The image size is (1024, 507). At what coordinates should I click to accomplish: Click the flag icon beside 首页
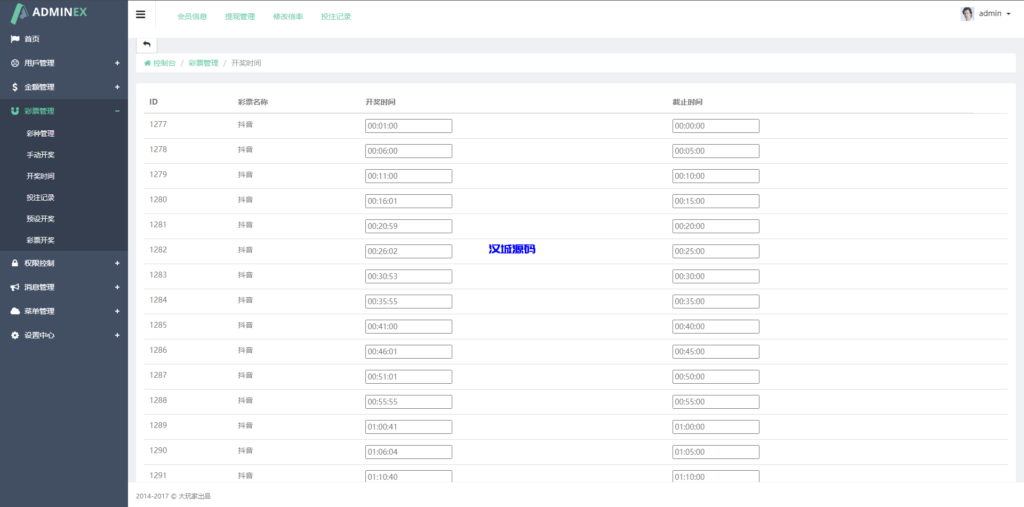pyautogui.click(x=15, y=39)
